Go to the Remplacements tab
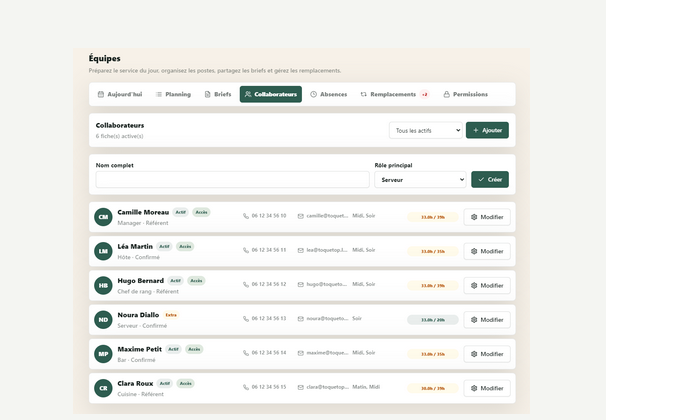 (394, 94)
